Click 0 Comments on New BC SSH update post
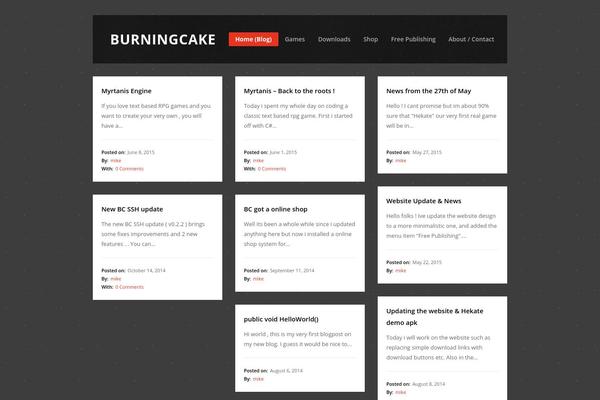Screen dimensions: 600x400 [x=129, y=287]
